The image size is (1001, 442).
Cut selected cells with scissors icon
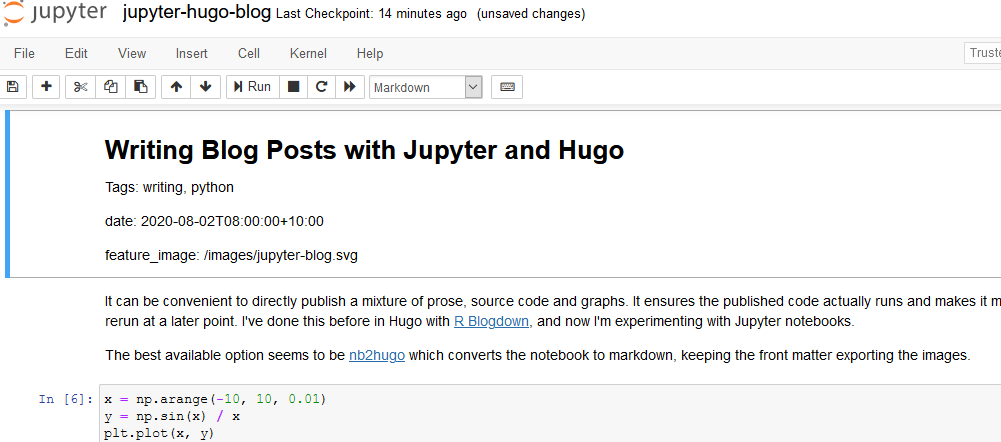click(x=81, y=87)
